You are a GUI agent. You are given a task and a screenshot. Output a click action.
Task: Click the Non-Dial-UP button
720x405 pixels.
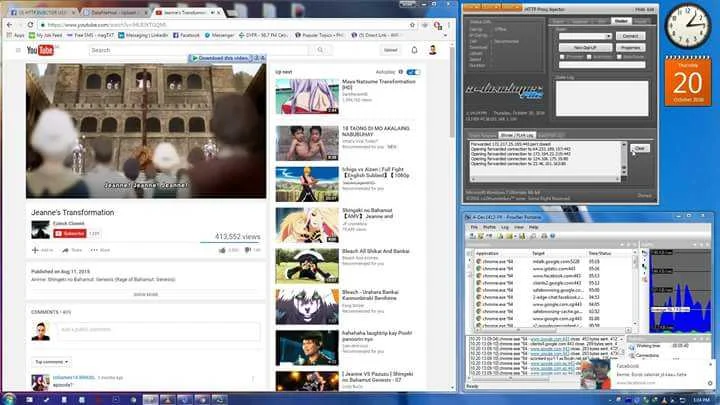tap(585, 48)
